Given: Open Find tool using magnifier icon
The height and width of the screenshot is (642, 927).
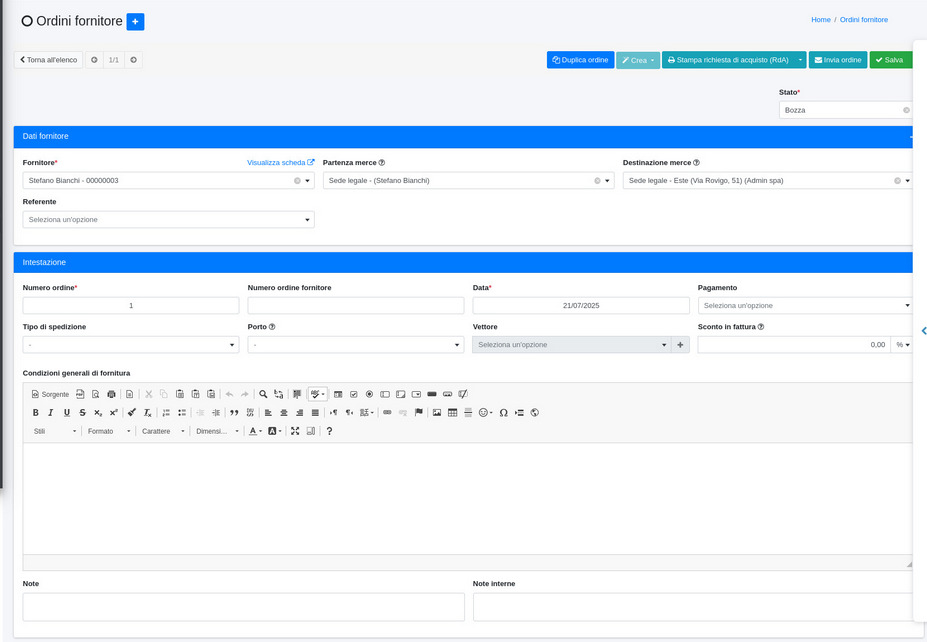Looking at the screenshot, I should click(x=263, y=394).
